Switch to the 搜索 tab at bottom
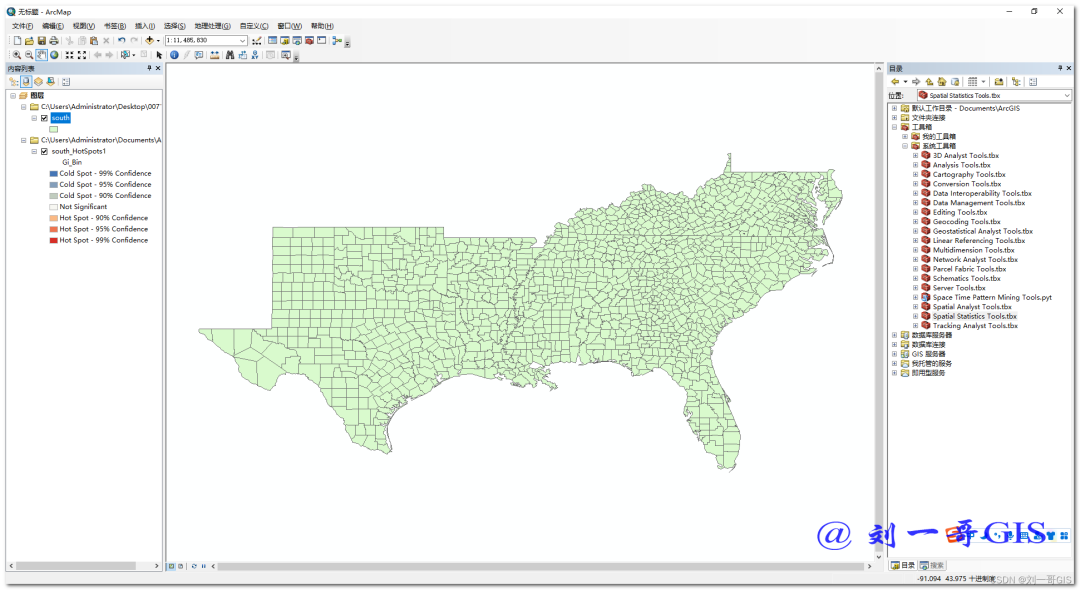The image size is (1080, 590). (x=932, y=565)
